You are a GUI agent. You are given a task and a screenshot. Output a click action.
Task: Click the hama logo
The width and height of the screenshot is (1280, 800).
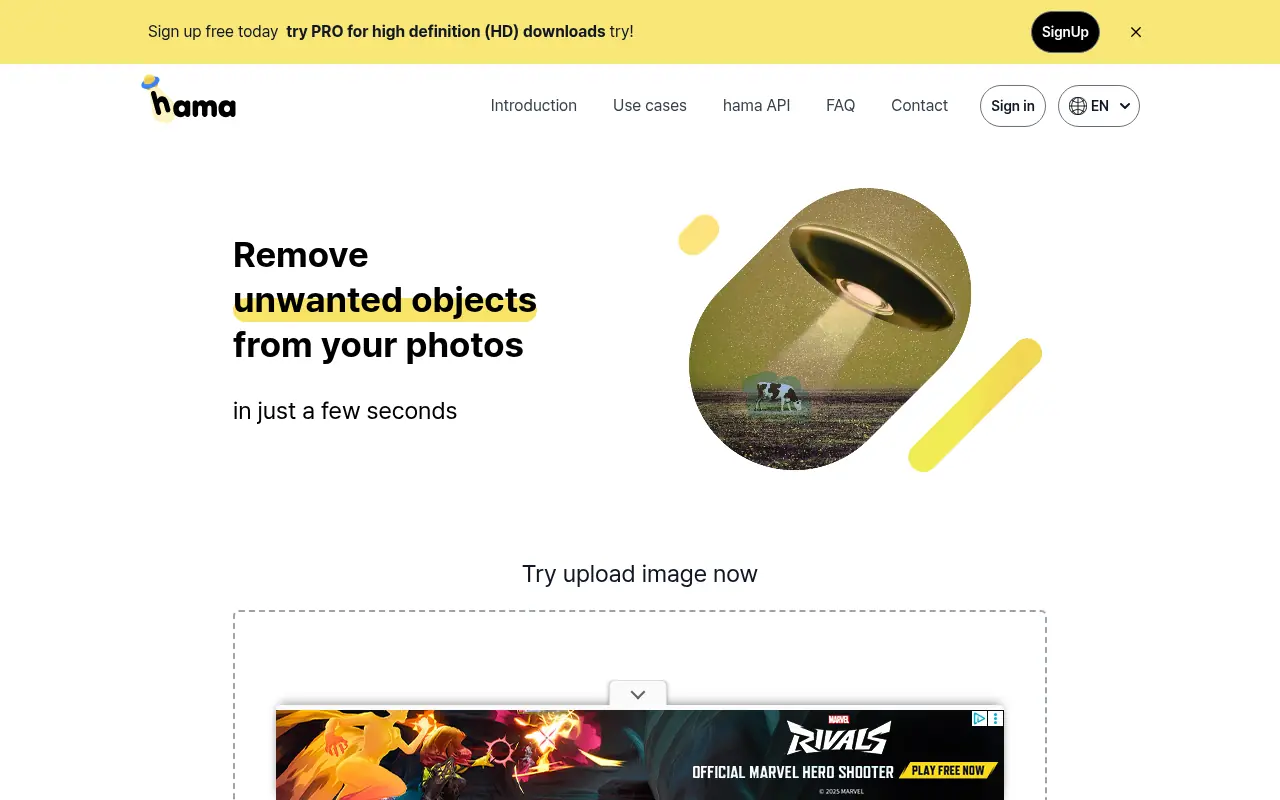click(x=189, y=99)
